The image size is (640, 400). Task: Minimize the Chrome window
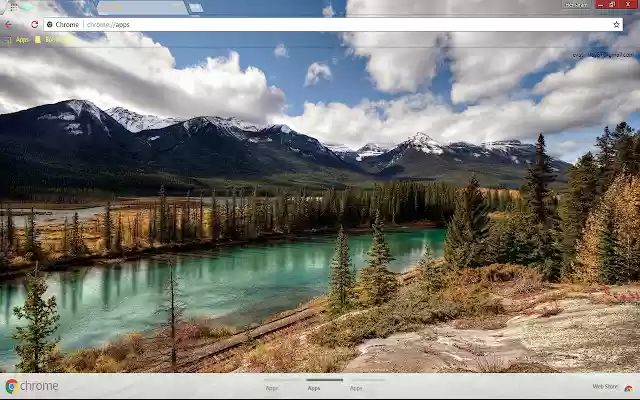[601, 4]
